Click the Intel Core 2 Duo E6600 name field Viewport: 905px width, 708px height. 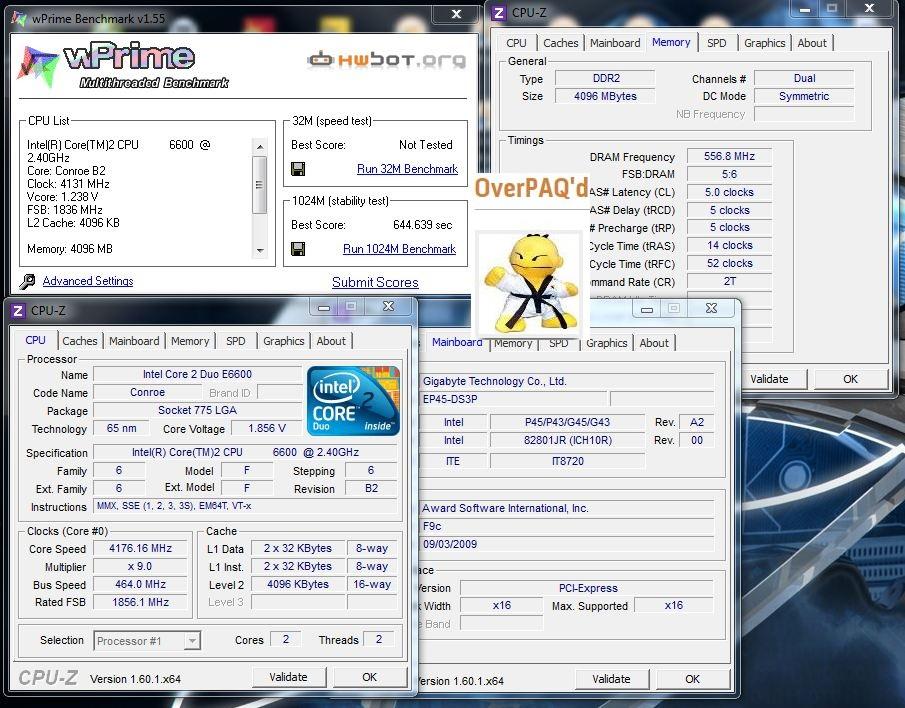(x=197, y=374)
